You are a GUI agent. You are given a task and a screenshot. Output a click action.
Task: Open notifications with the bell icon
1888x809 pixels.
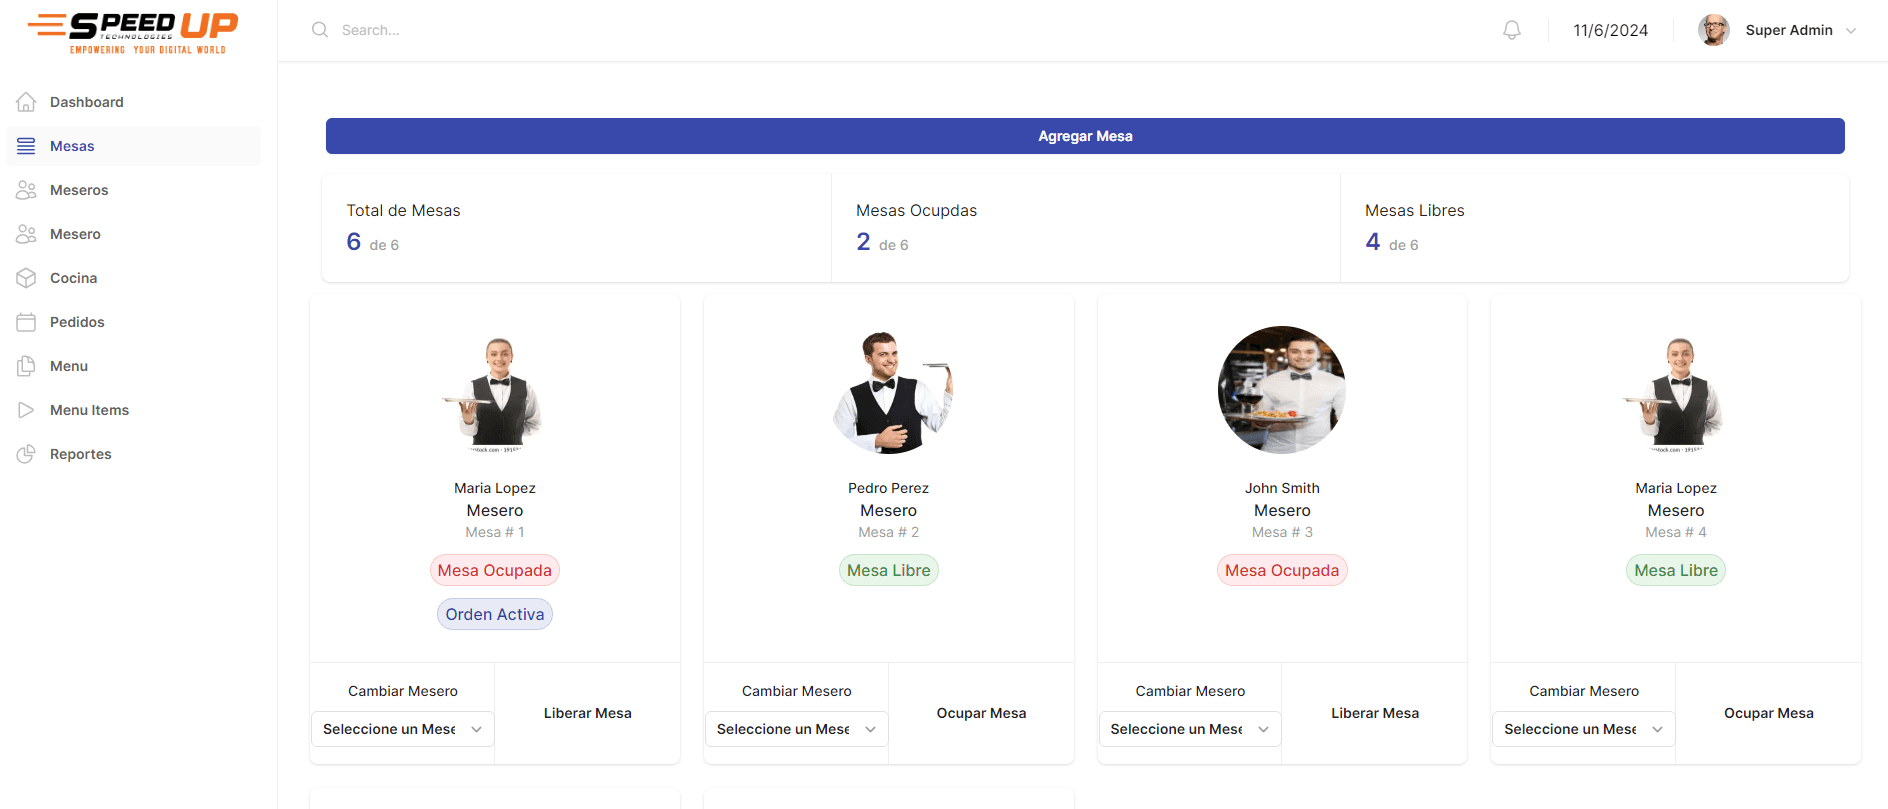pyautogui.click(x=1511, y=30)
